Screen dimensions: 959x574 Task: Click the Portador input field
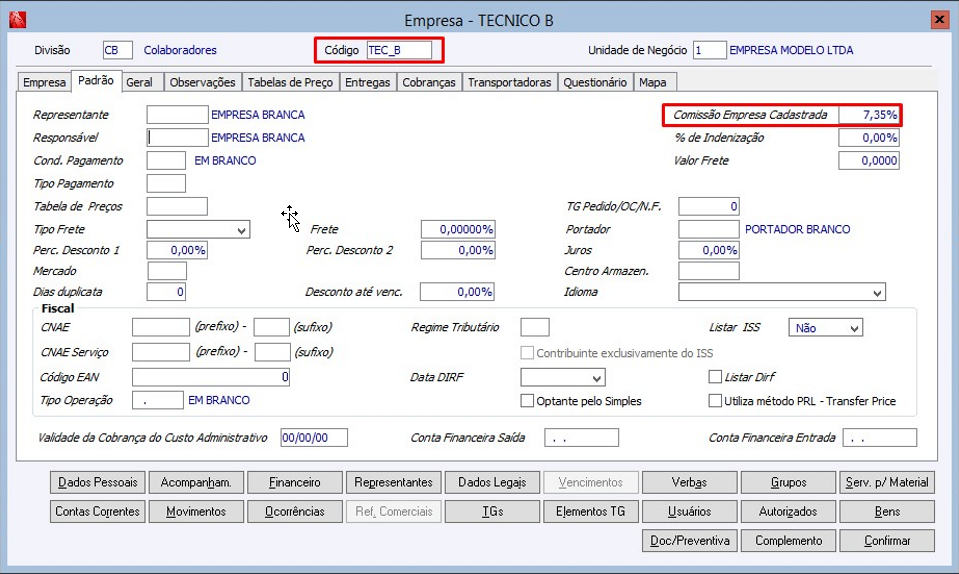tap(709, 229)
